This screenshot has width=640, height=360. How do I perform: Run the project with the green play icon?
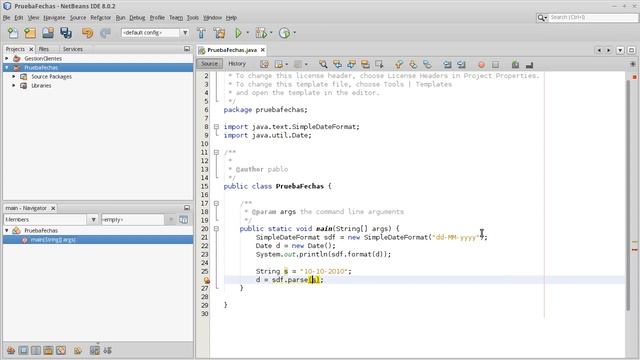tap(238, 33)
